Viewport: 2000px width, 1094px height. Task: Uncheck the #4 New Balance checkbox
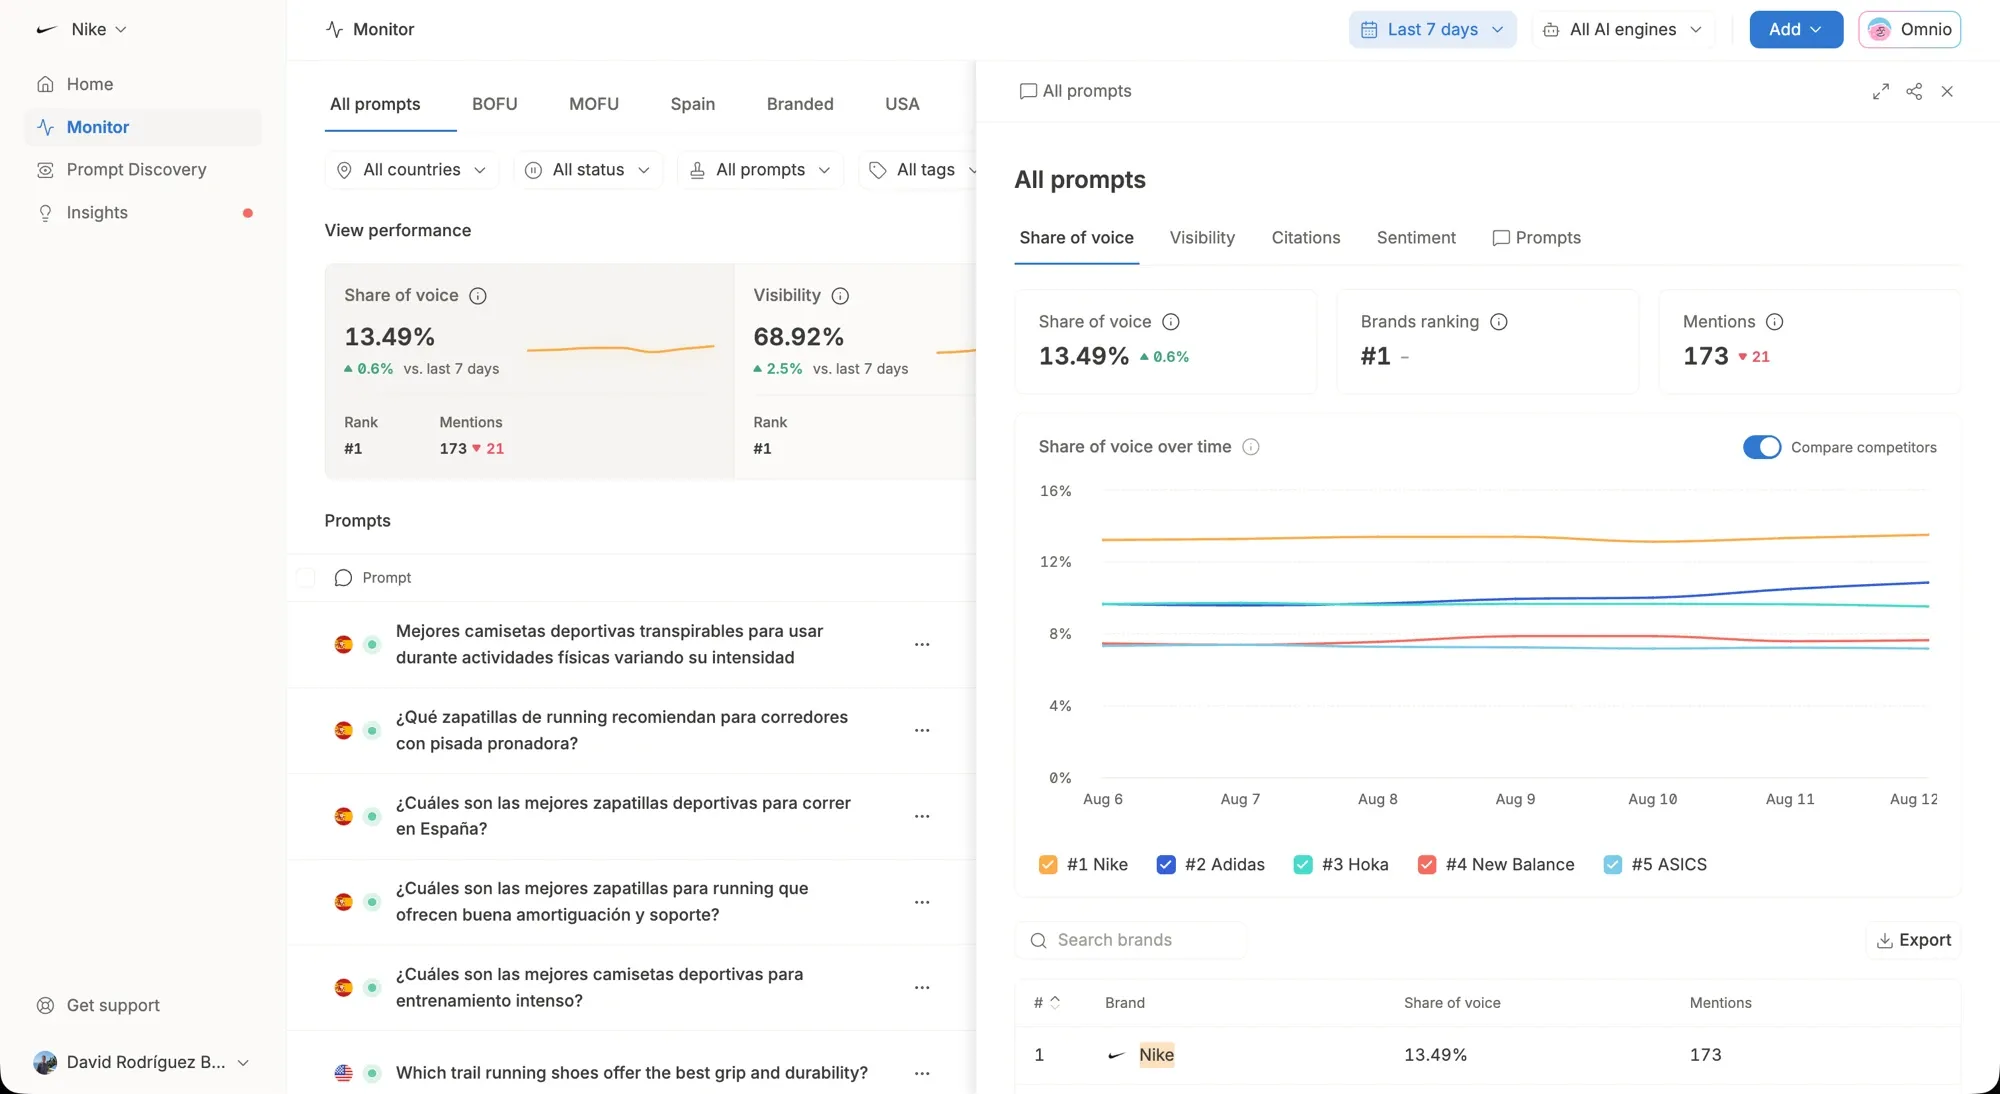[x=1427, y=865]
